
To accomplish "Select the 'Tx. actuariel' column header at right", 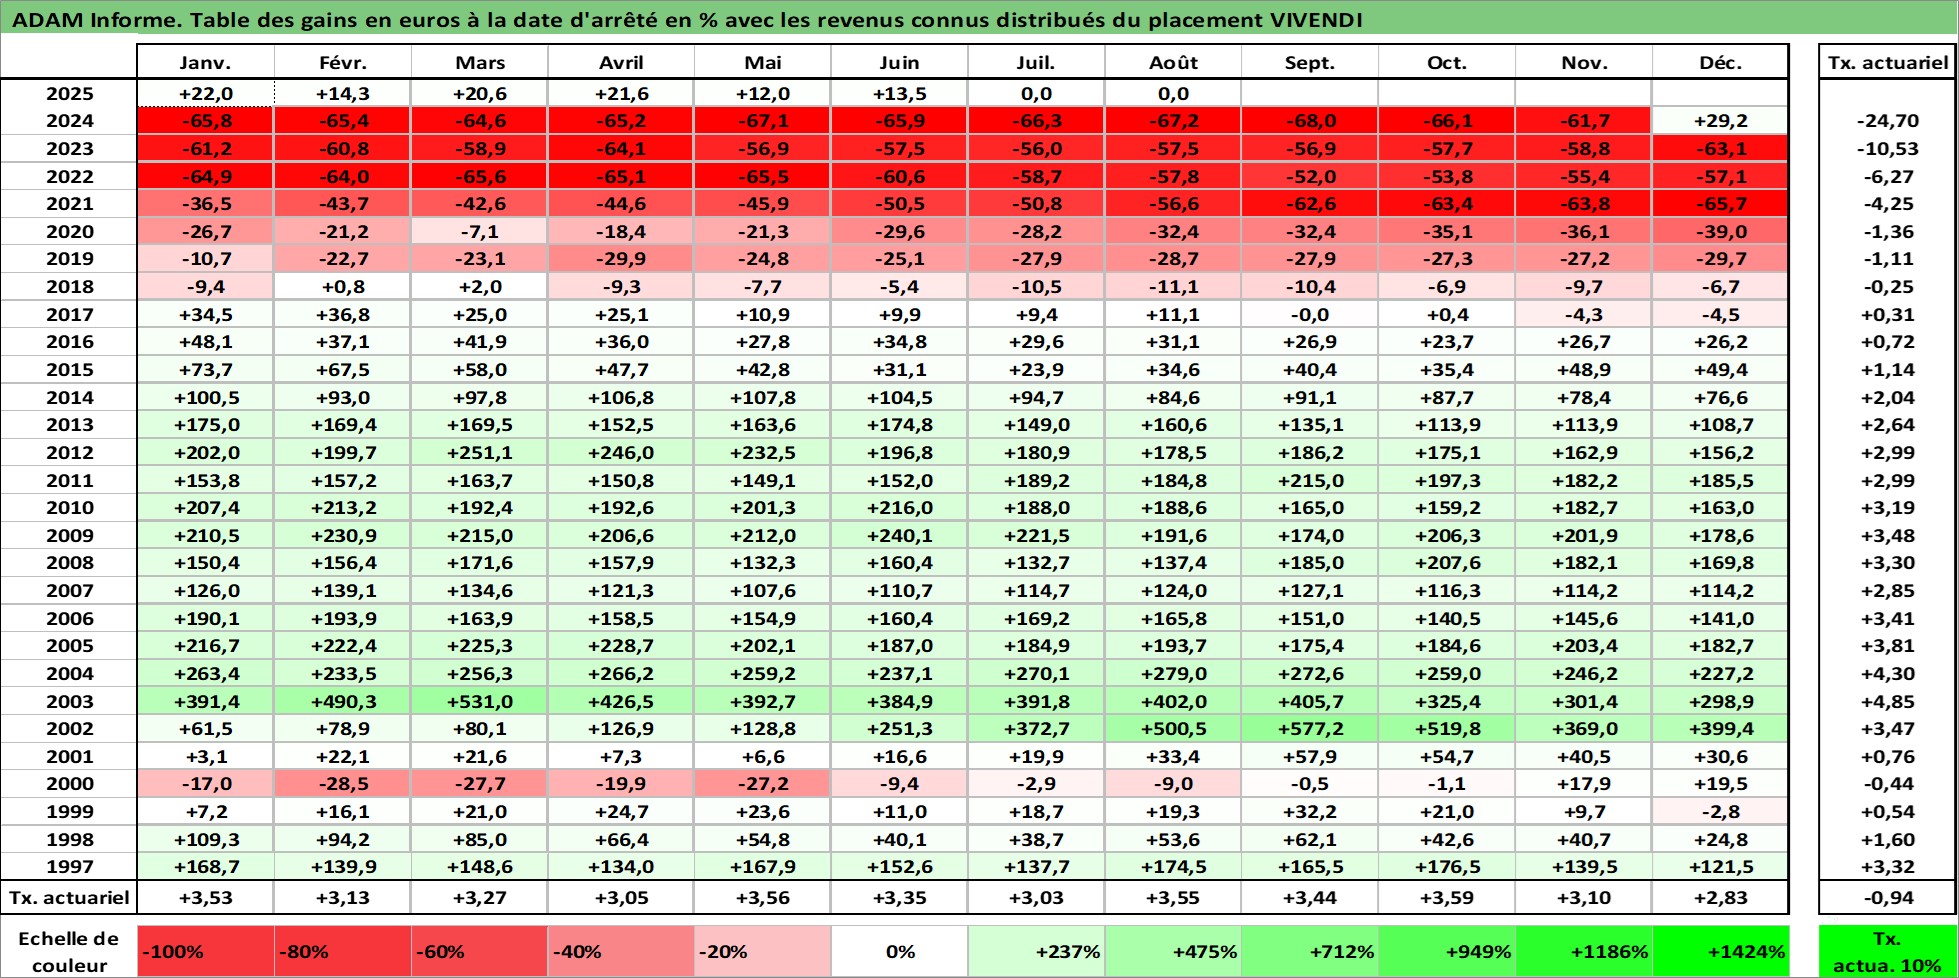I will pyautogui.click(x=1887, y=62).
